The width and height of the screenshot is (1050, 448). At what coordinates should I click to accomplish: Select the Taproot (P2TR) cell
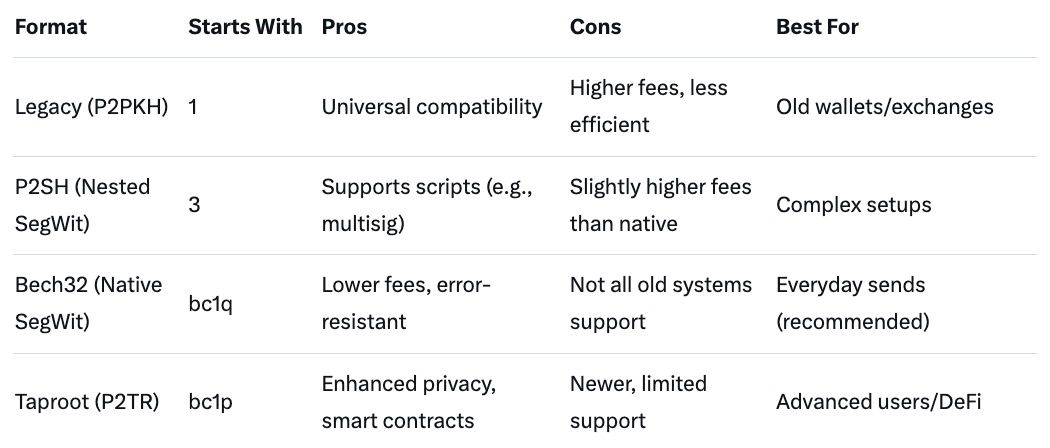[x=88, y=402]
